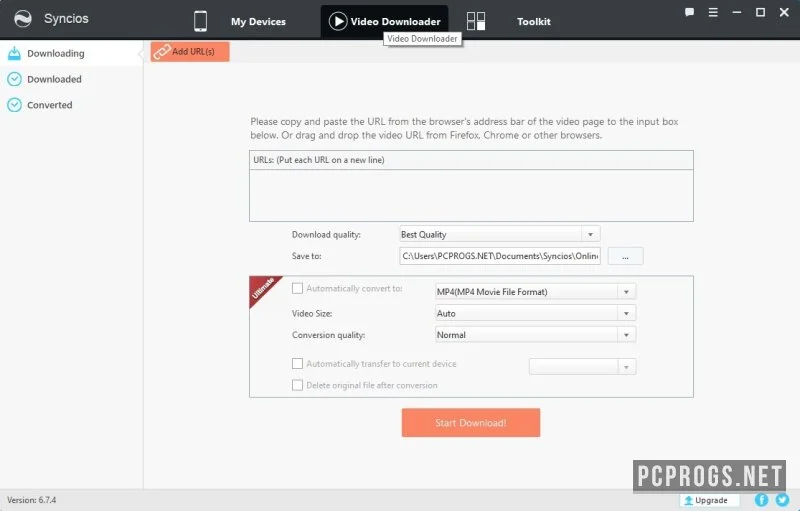
Task: Click inside the URLs input text area
Action: [471, 195]
